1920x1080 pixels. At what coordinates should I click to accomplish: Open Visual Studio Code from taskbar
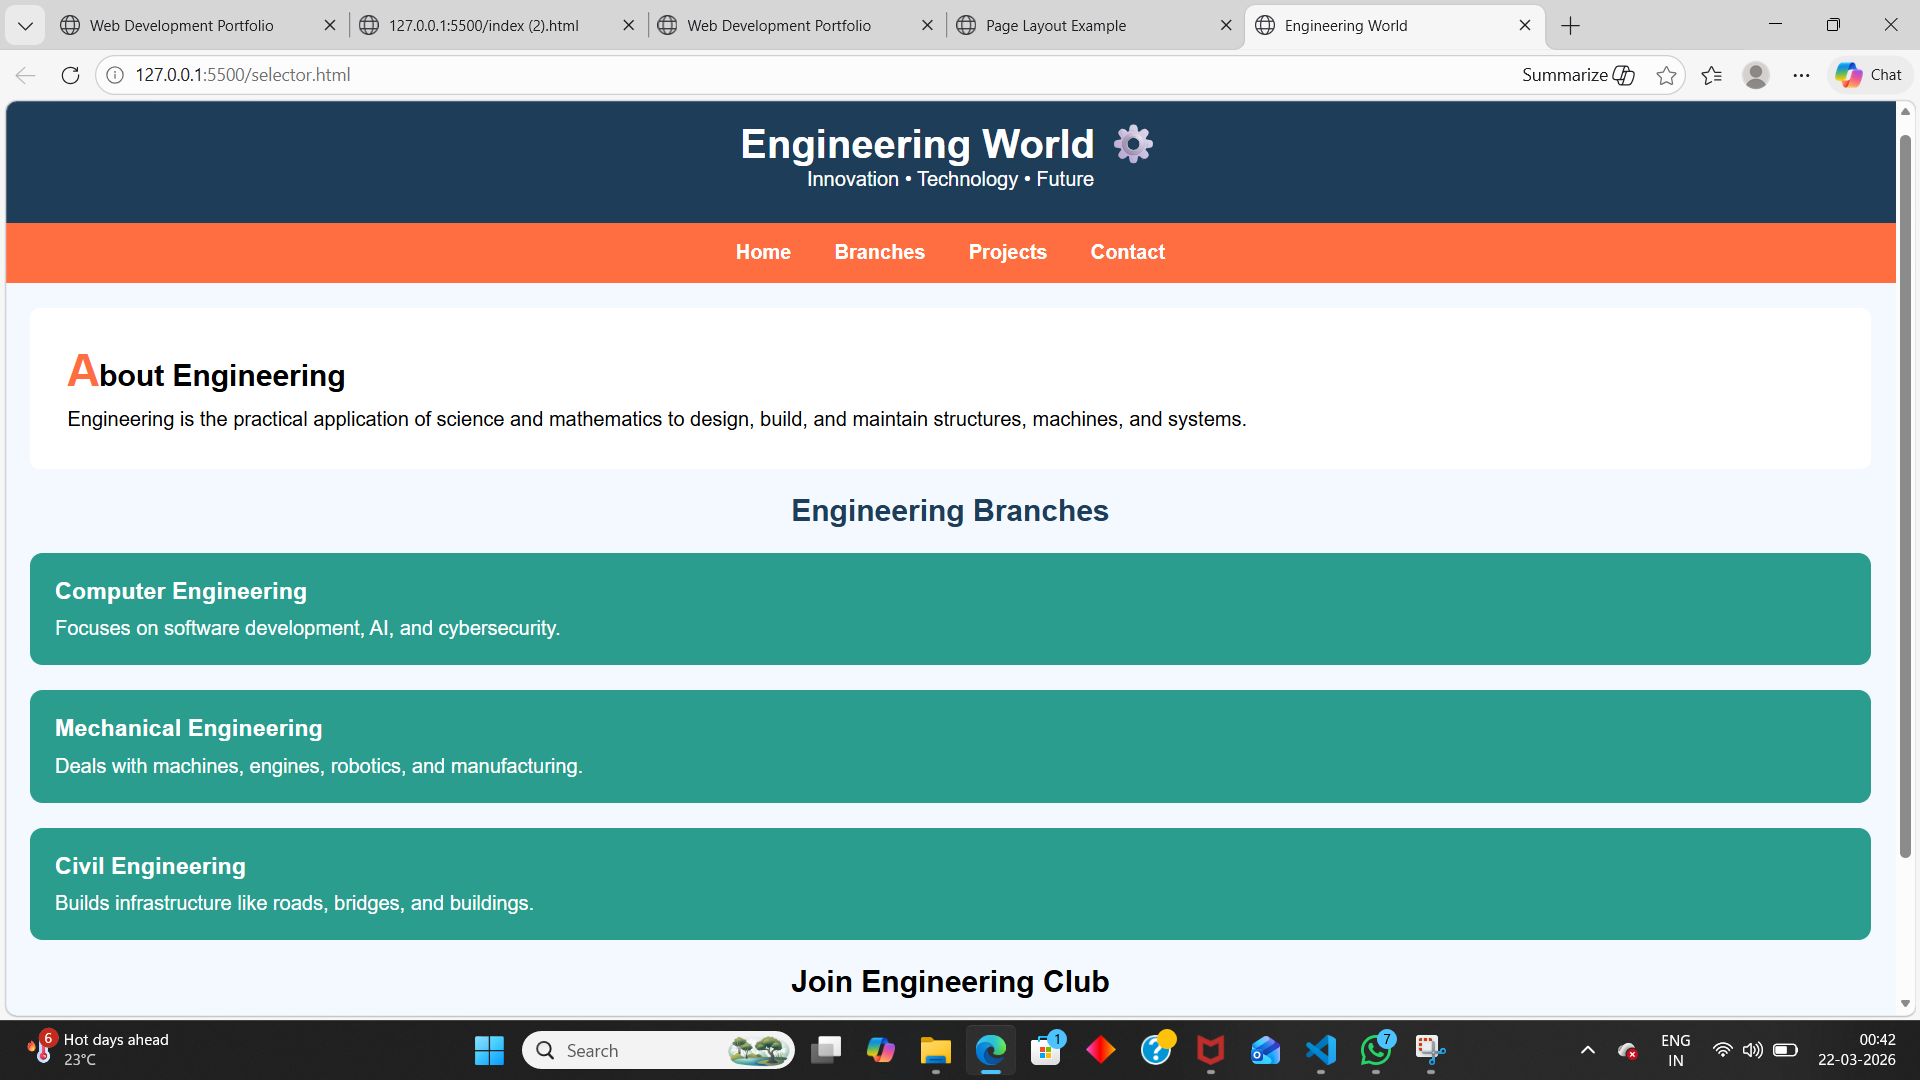(1320, 1050)
